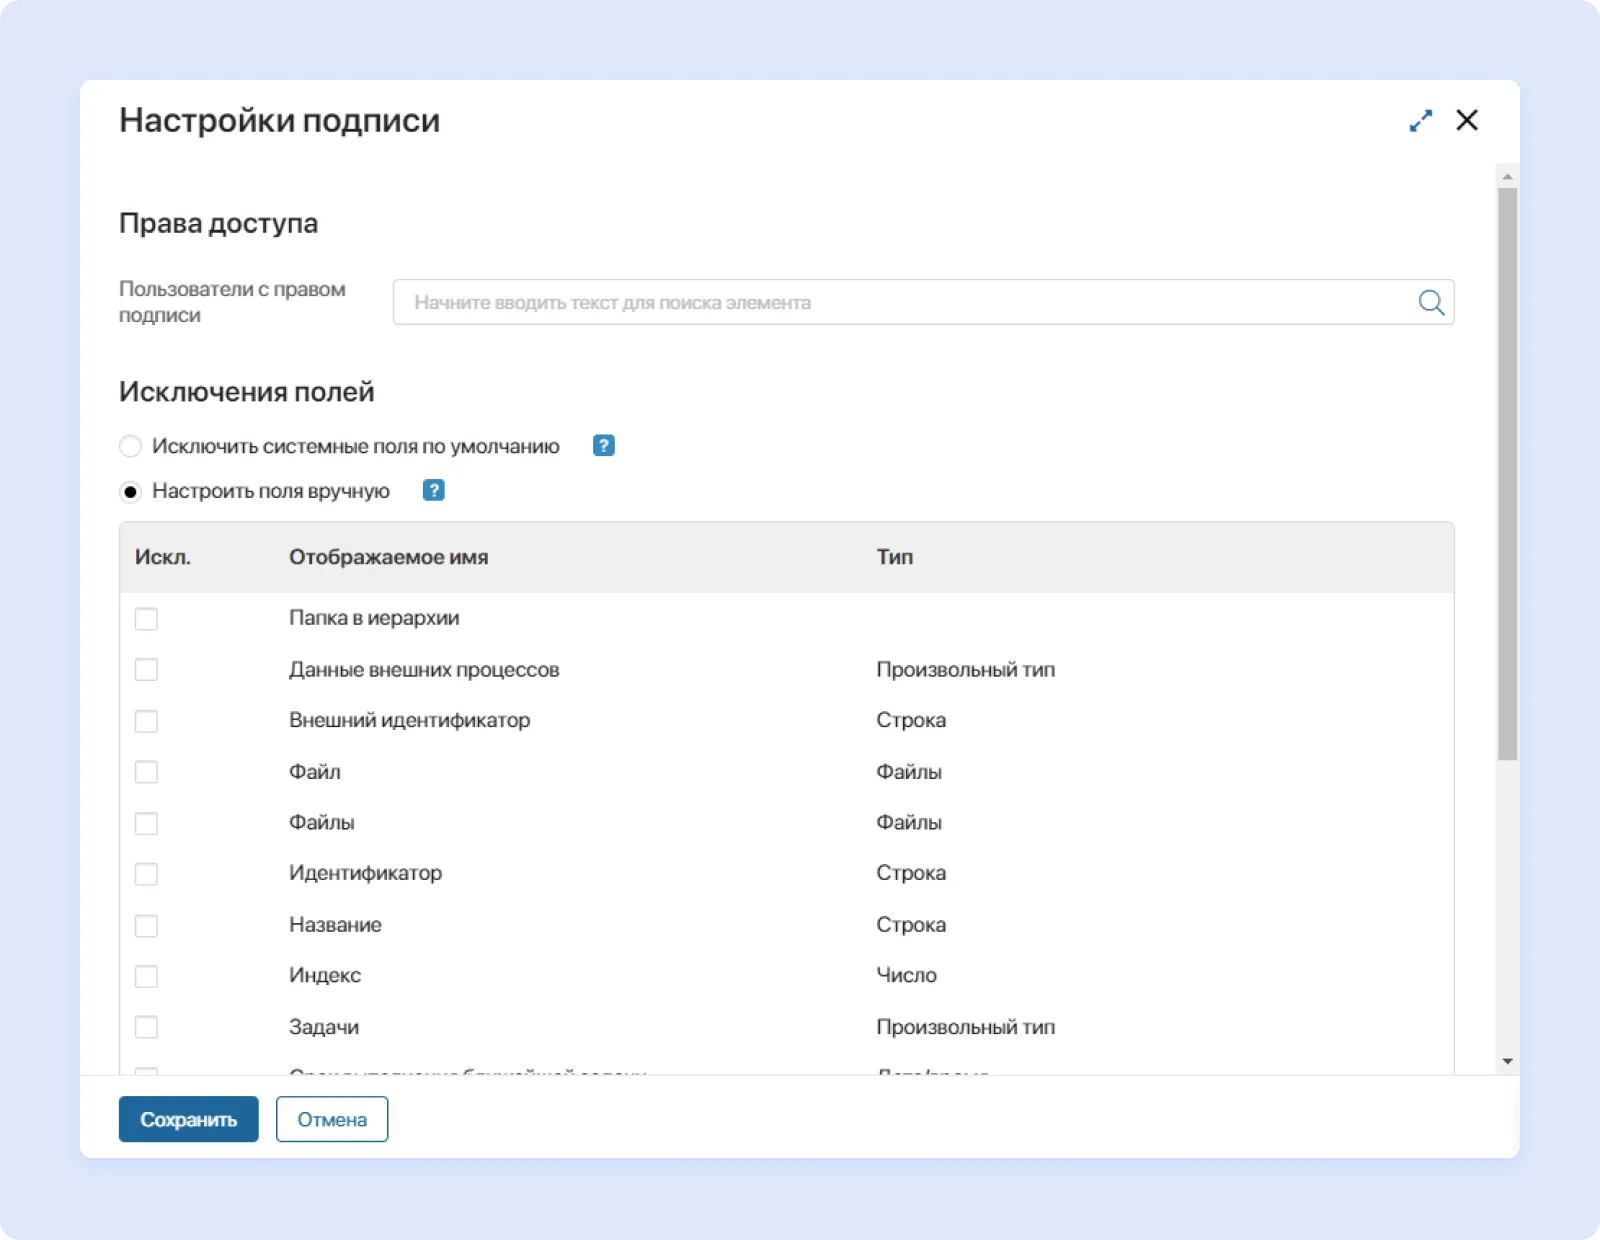Close the signature settings dialog
This screenshot has width=1600, height=1240.
tap(1466, 120)
